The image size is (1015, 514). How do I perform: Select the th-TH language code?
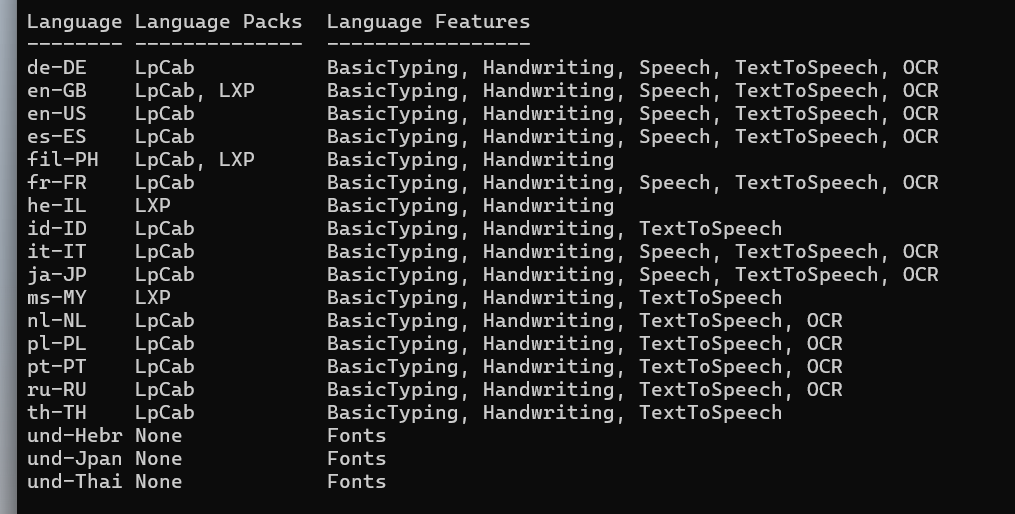[56, 412]
